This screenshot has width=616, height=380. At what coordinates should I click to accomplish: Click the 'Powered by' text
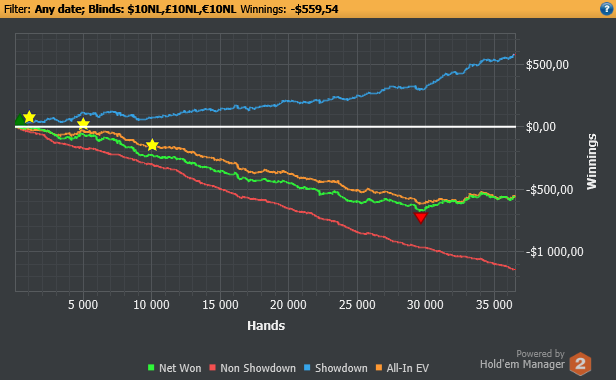540,354
